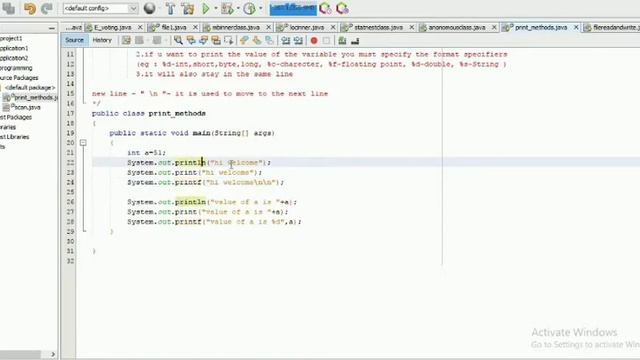Image resolution: width=640 pixels, height=360 pixels.
Task: Click the Projects panel scrollbar right arrow
Action: [53, 354]
